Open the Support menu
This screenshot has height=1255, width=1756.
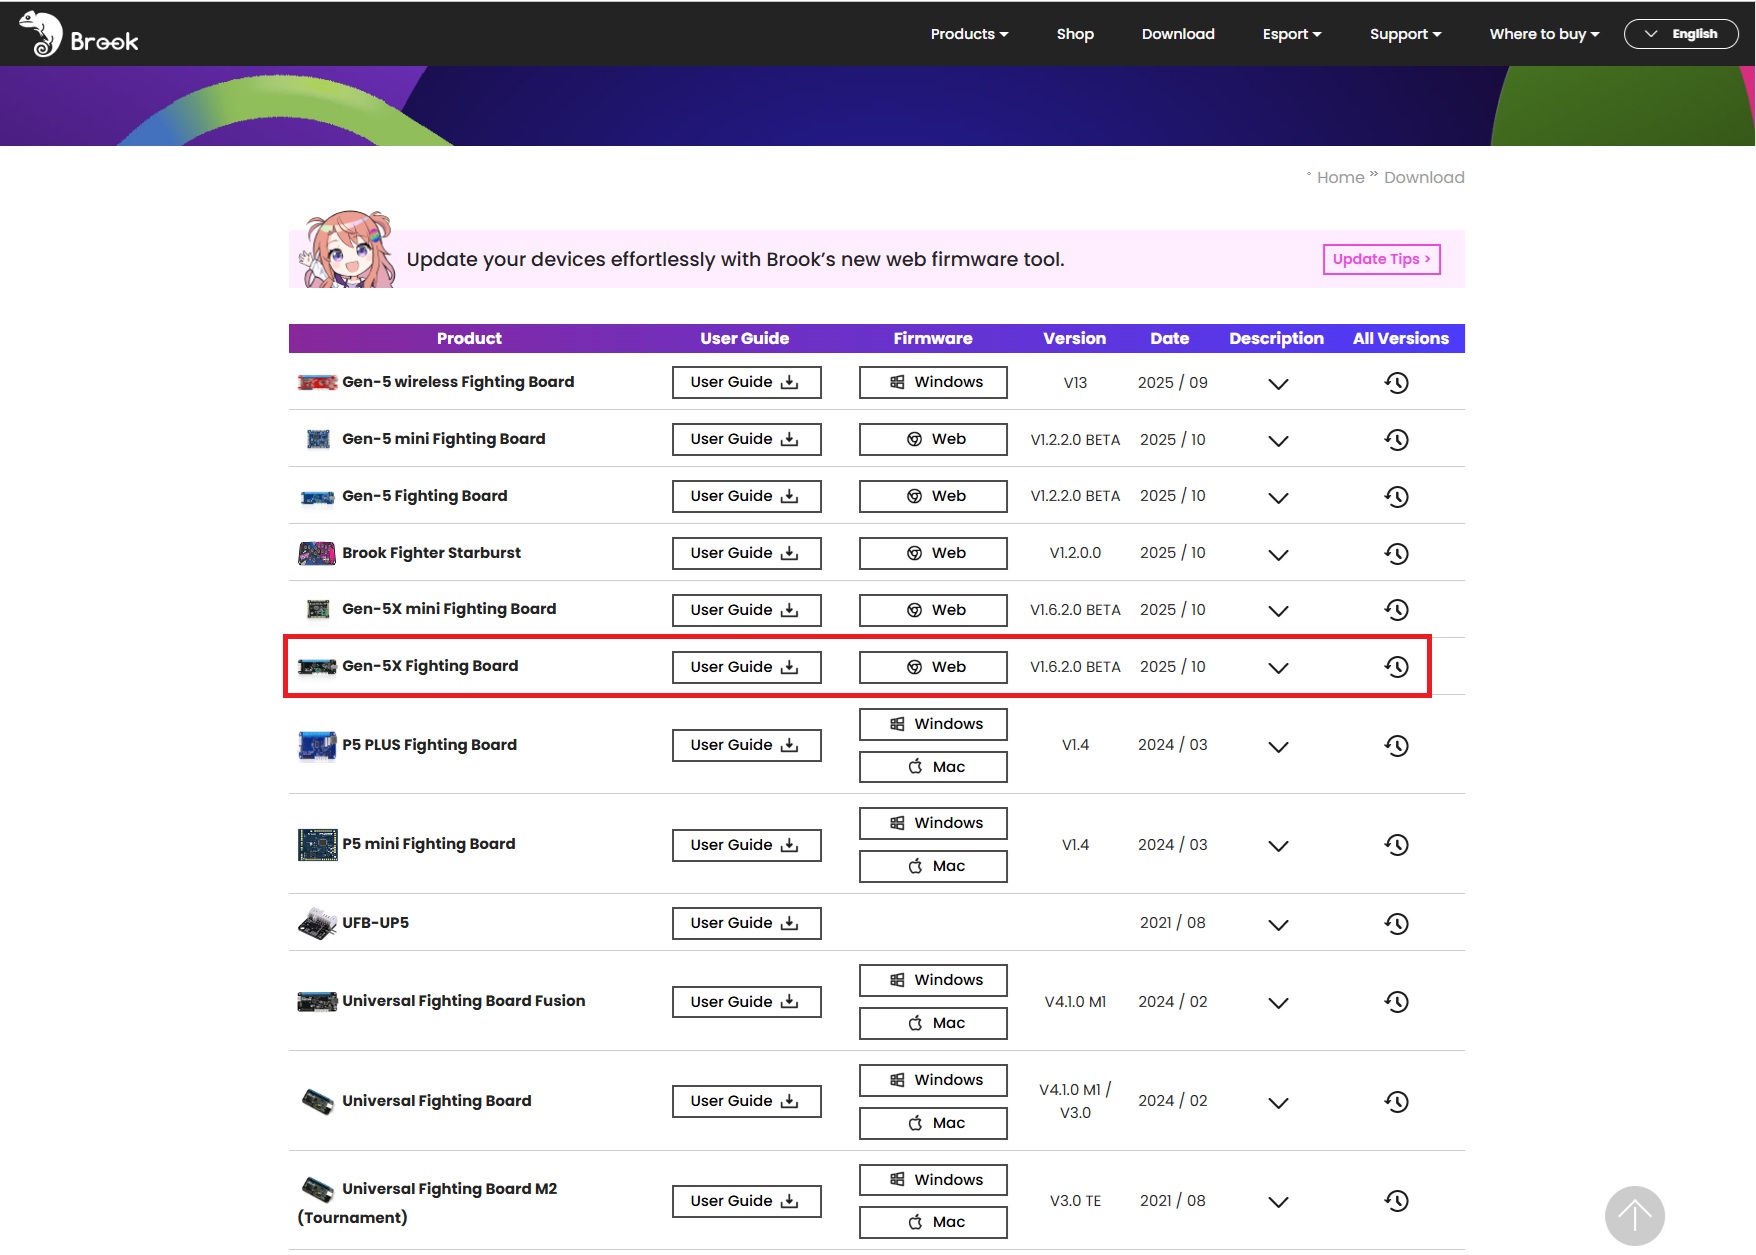[x=1405, y=34]
